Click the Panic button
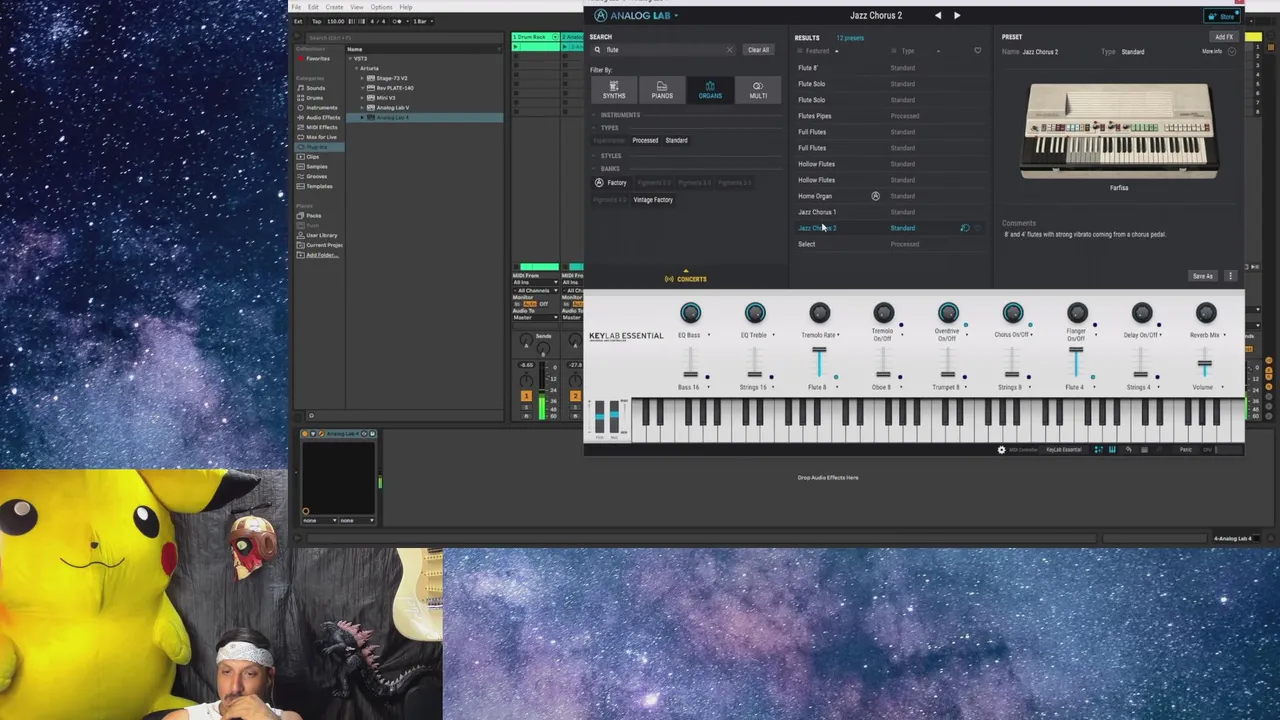Screen dimensions: 1280x720 tap(1185, 450)
